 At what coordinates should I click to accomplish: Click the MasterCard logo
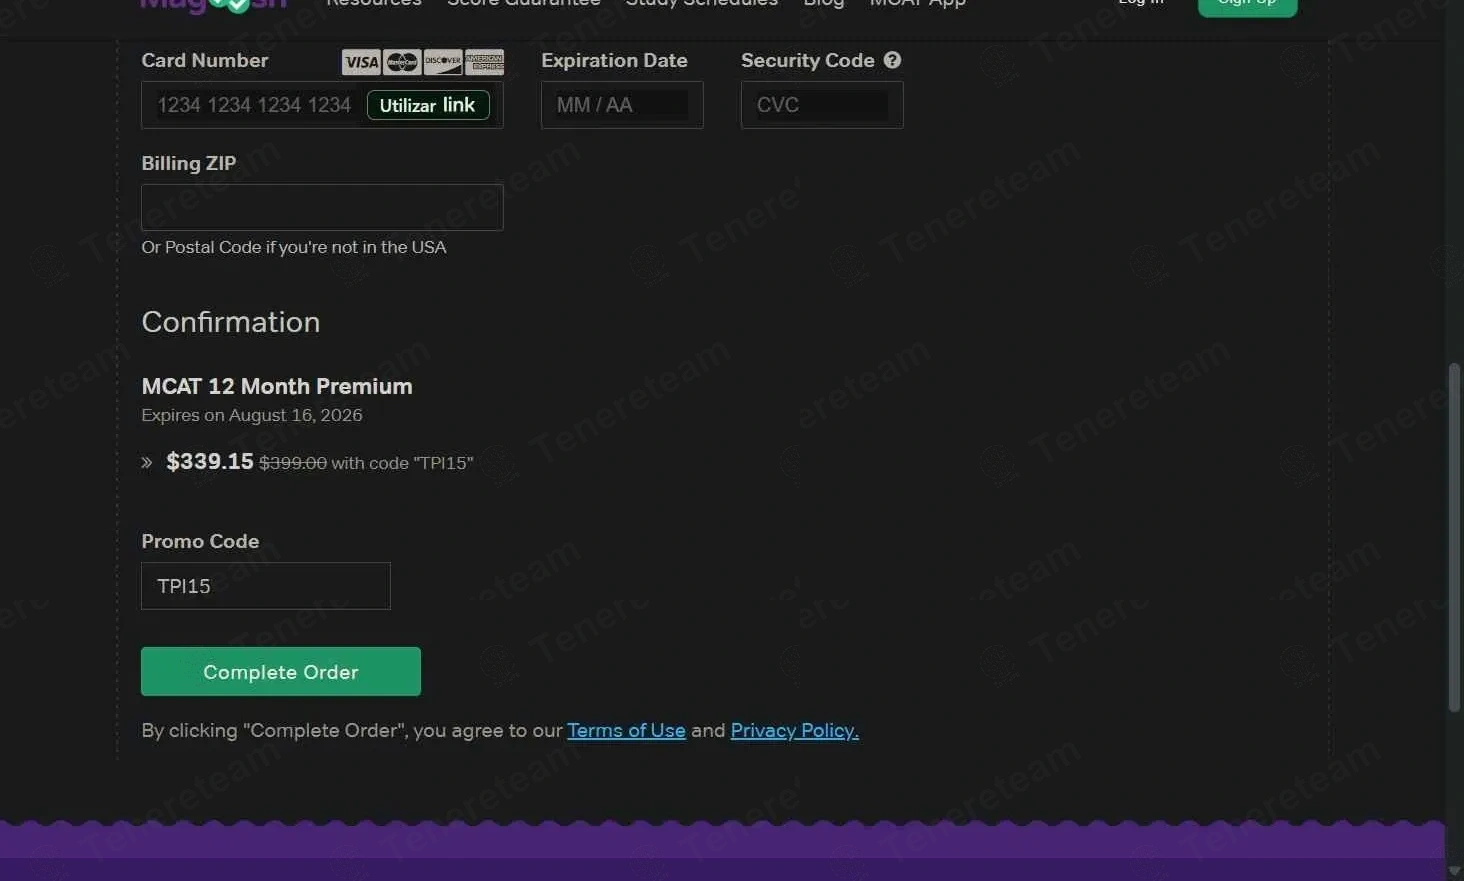pos(402,62)
